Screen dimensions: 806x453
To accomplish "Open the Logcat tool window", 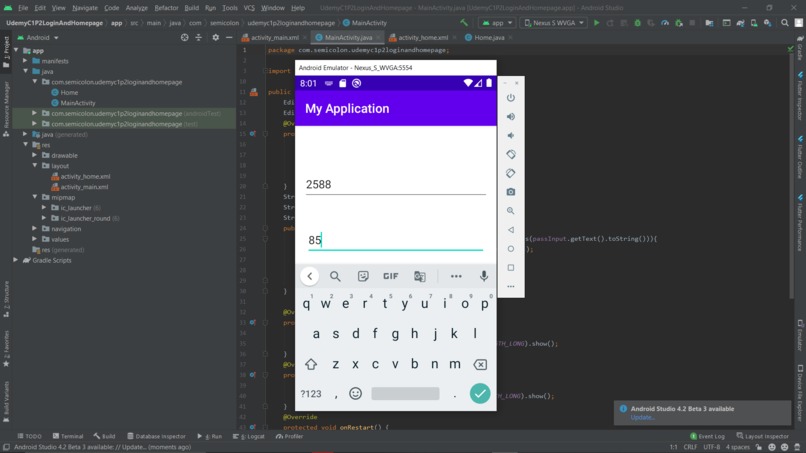I will click(249, 436).
